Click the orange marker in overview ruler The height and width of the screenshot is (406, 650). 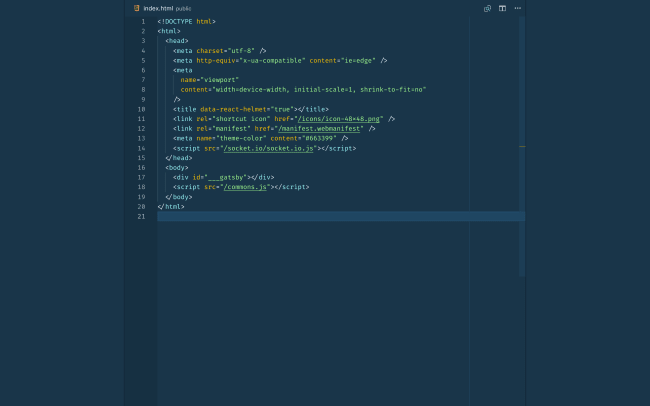click(x=522, y=146)
